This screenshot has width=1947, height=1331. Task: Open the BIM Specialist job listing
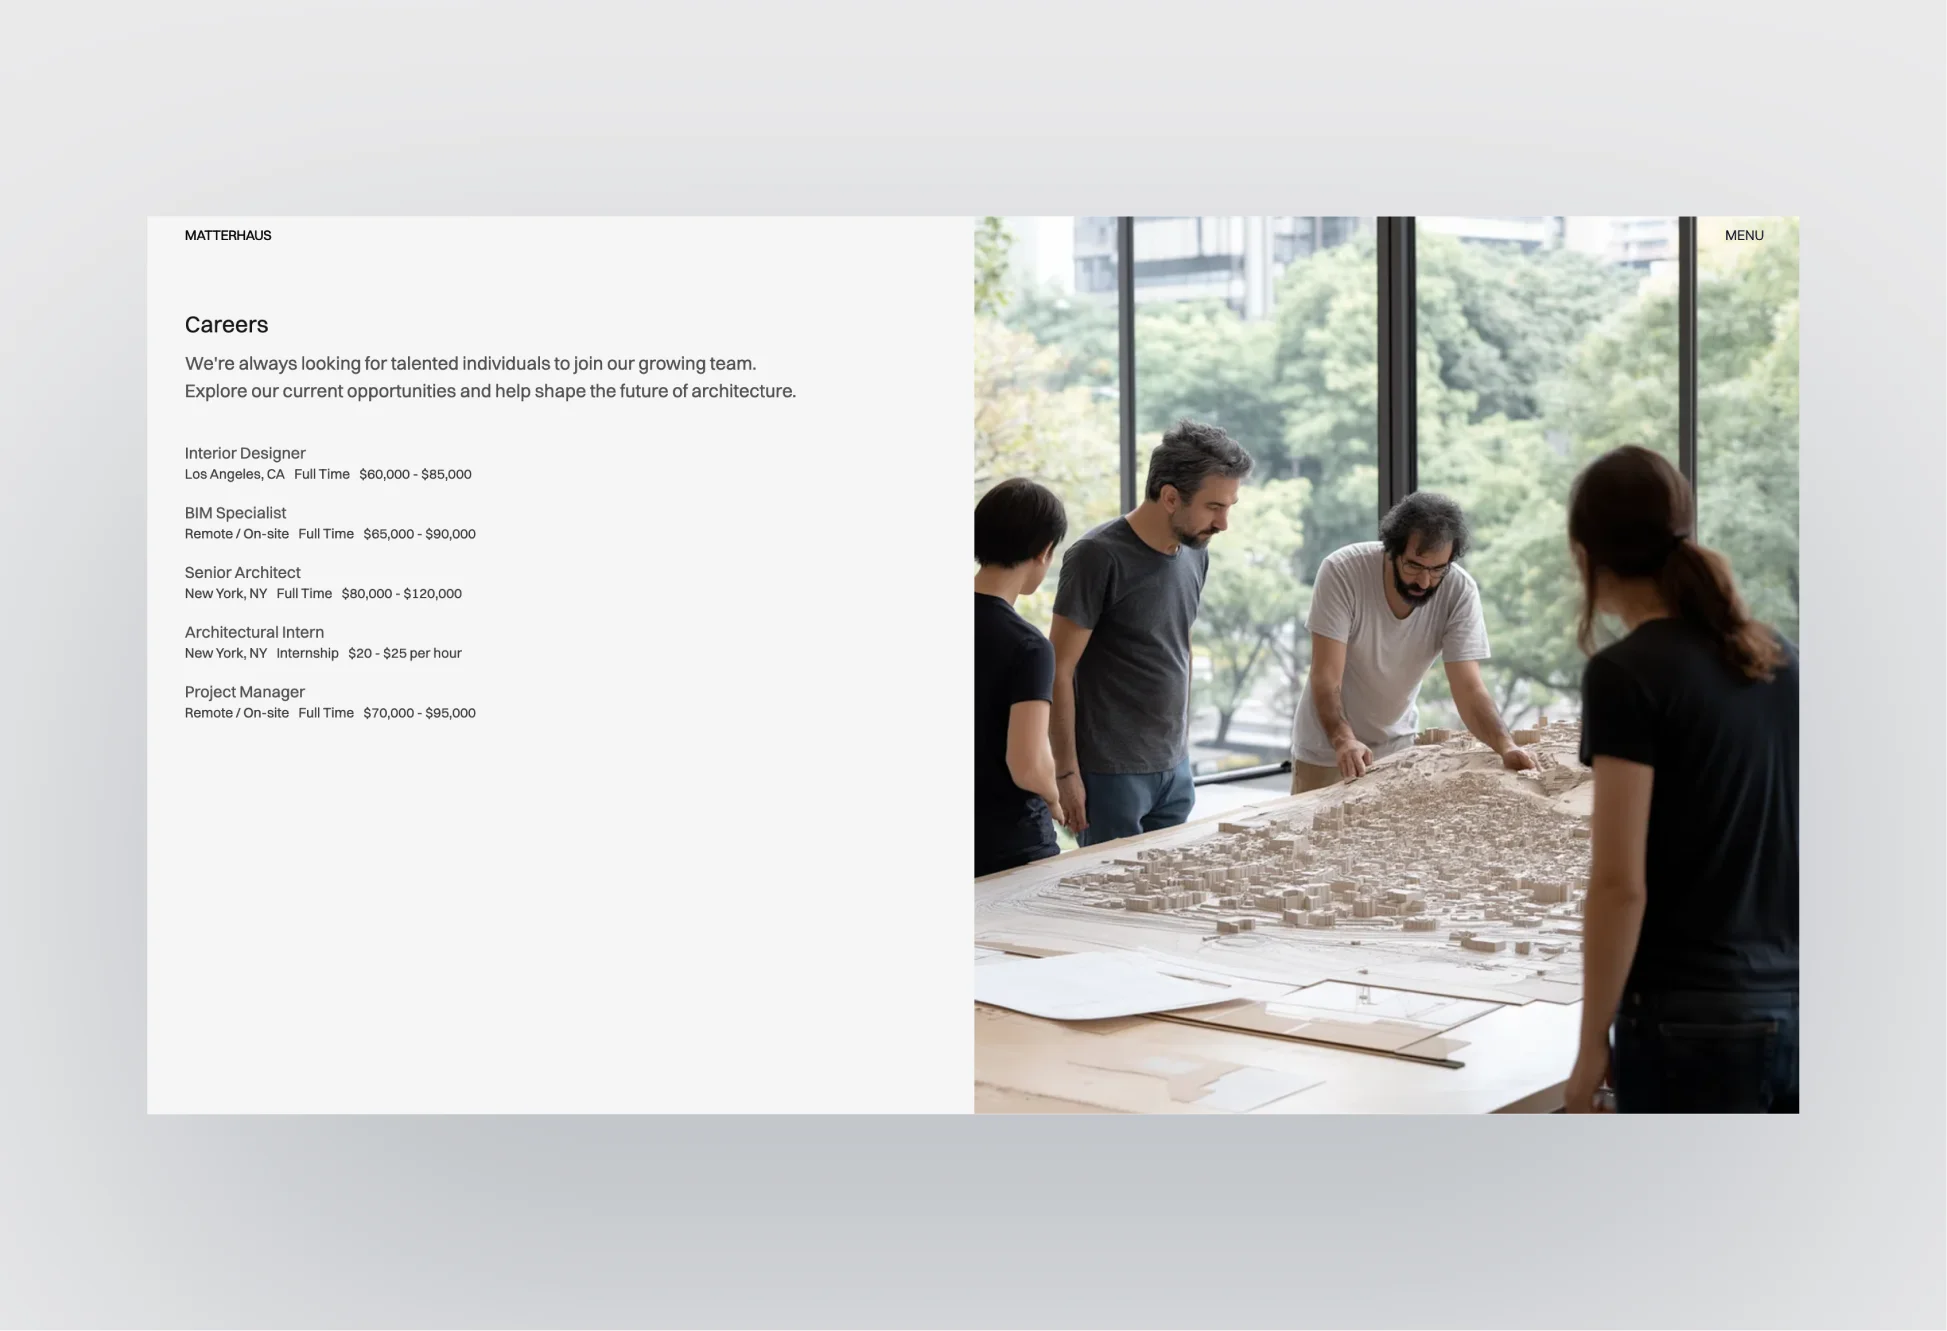click(235, 513)
